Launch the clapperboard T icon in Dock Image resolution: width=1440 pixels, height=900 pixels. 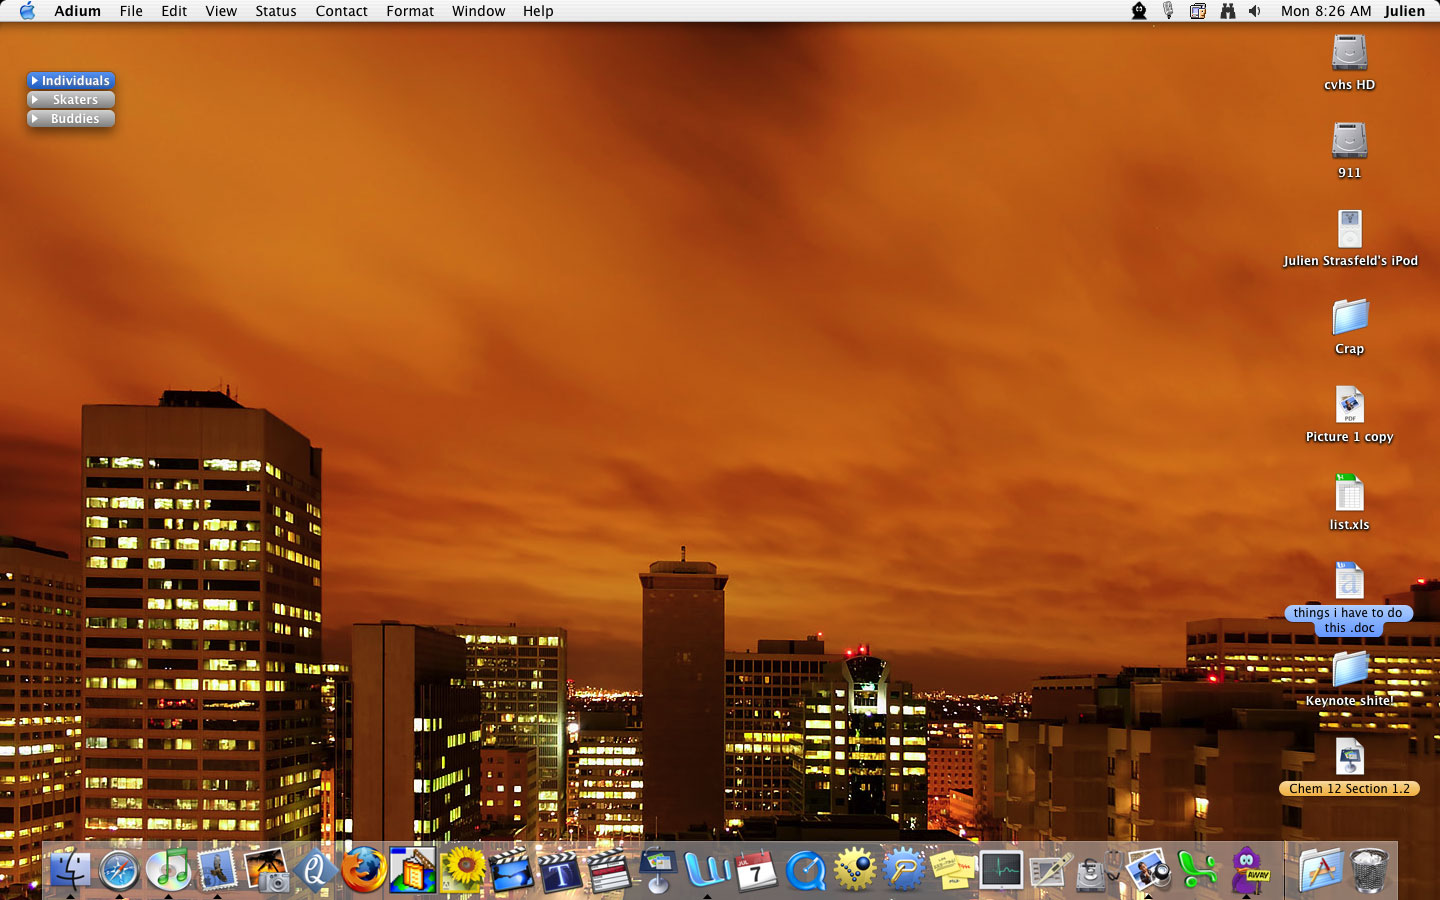(560, 869)
